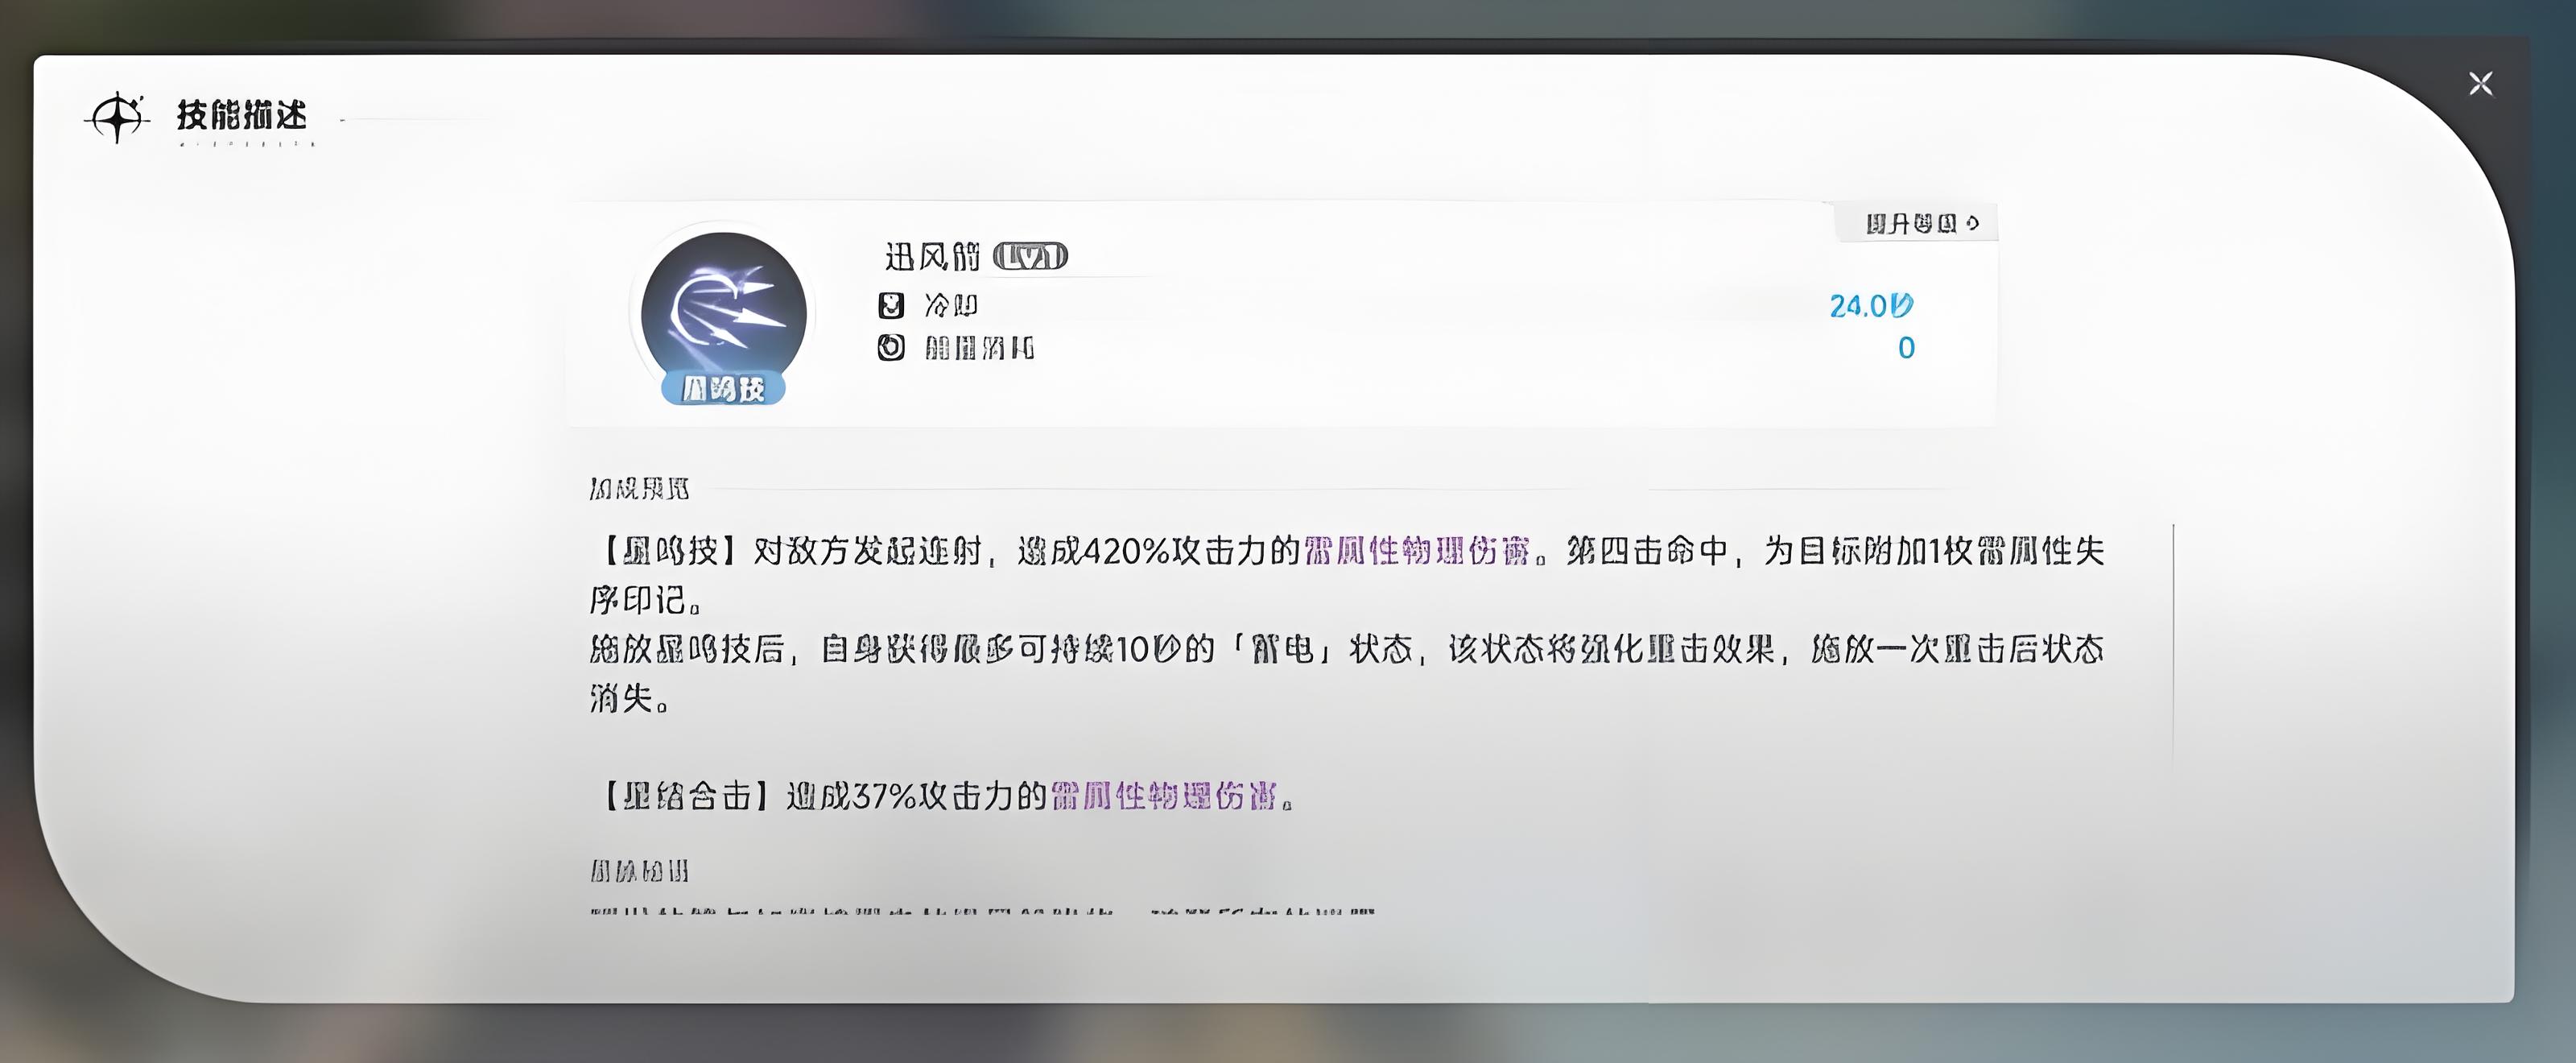The image size is (2576, 1063).
Task: Click the energy cost value 0
Action: coord(1906,348)
